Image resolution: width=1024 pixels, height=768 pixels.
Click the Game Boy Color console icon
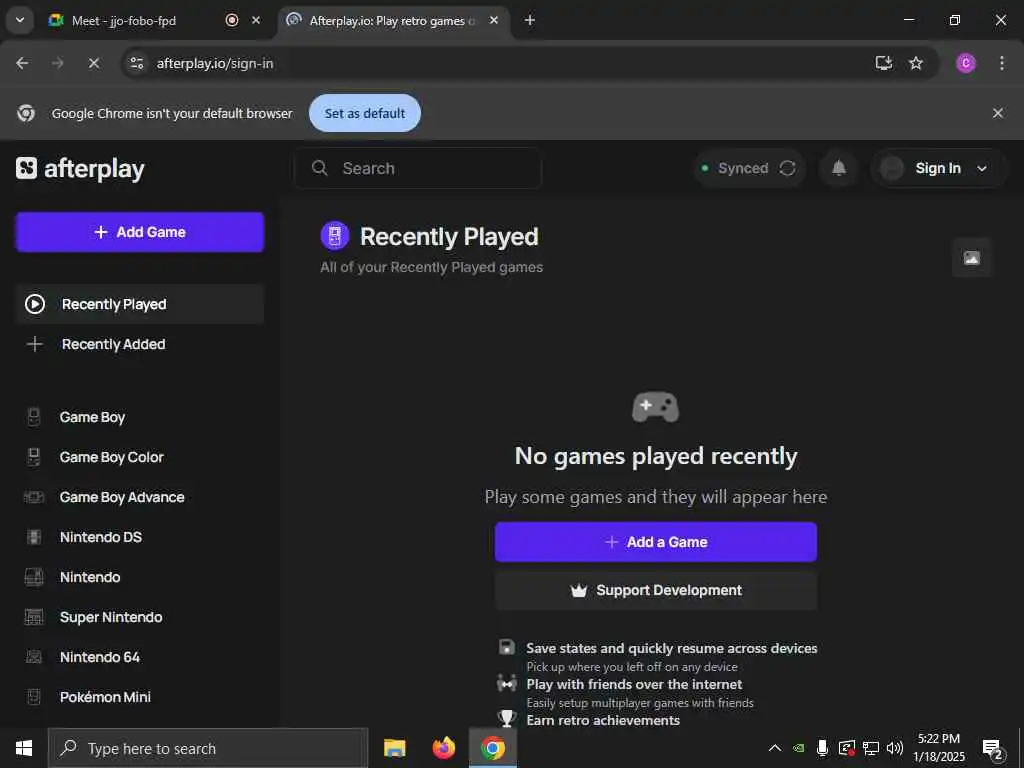pos(34,457)
